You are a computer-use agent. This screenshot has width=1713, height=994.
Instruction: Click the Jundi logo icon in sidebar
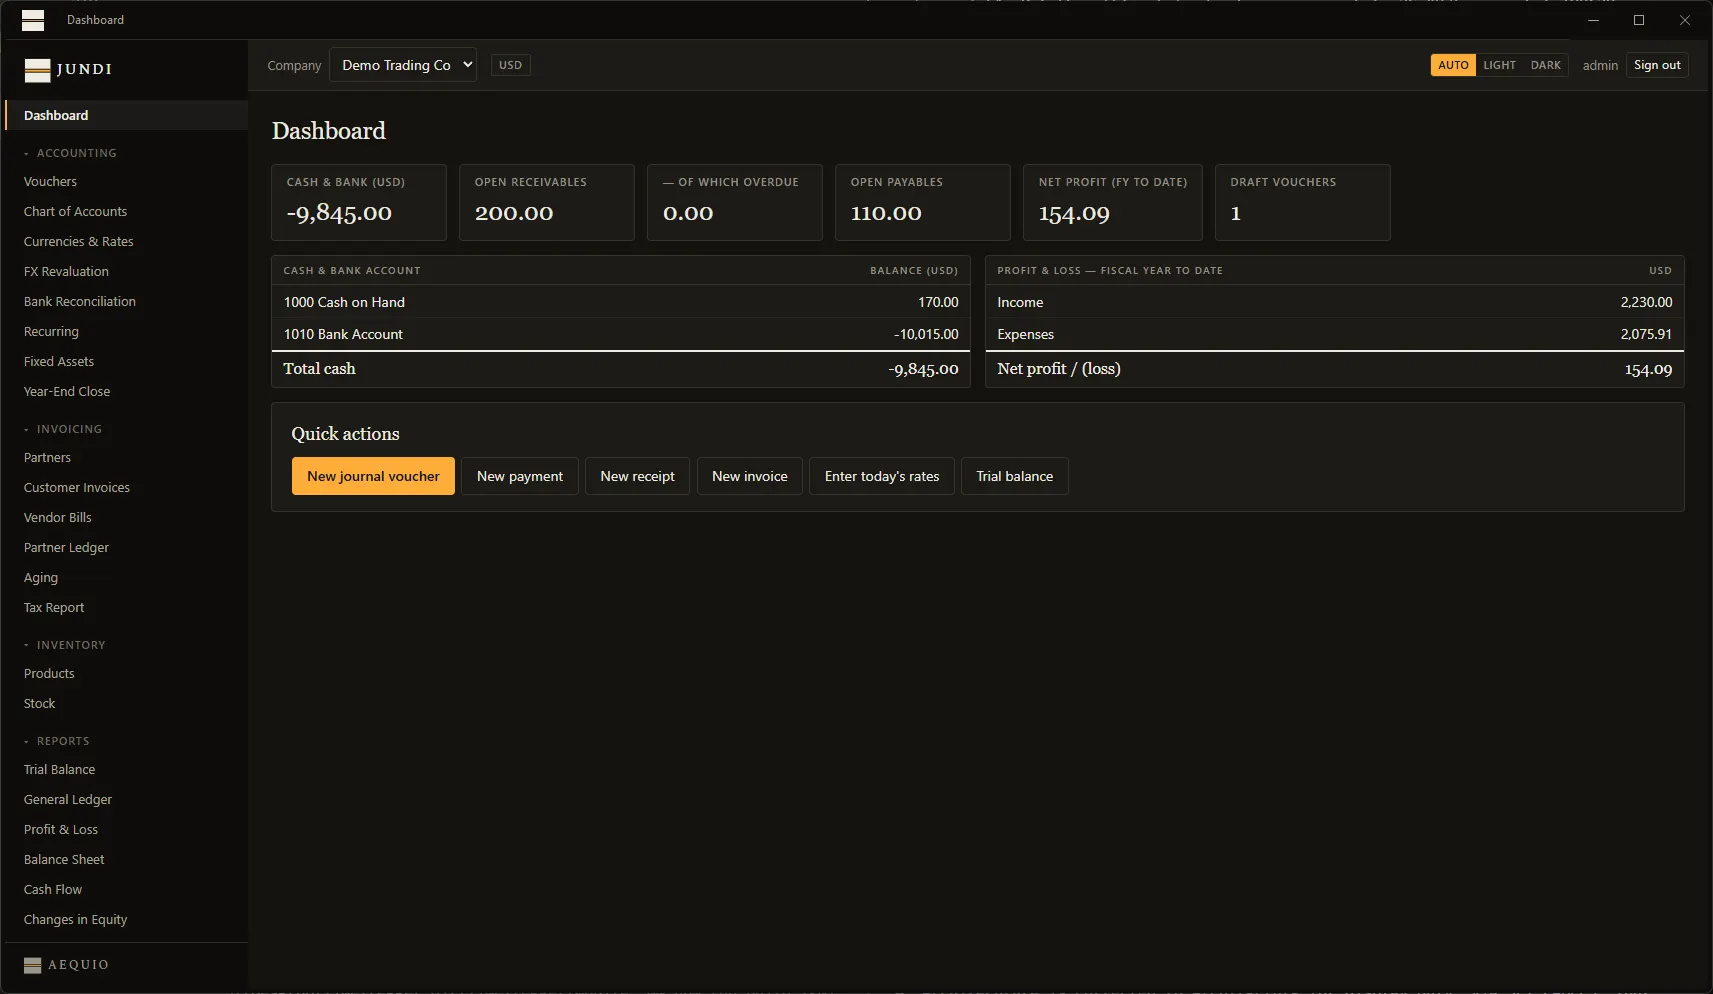pos(37,69)
